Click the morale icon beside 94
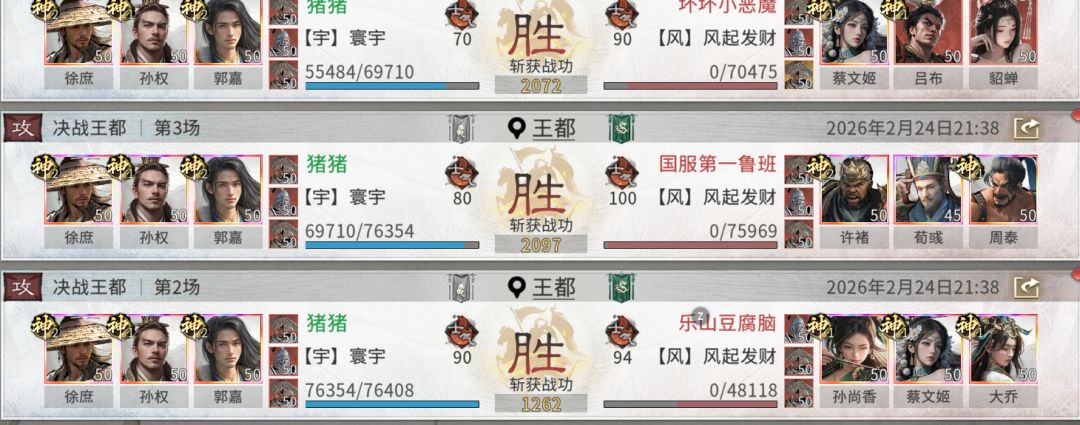1080x425 pixels. point(622,332)
